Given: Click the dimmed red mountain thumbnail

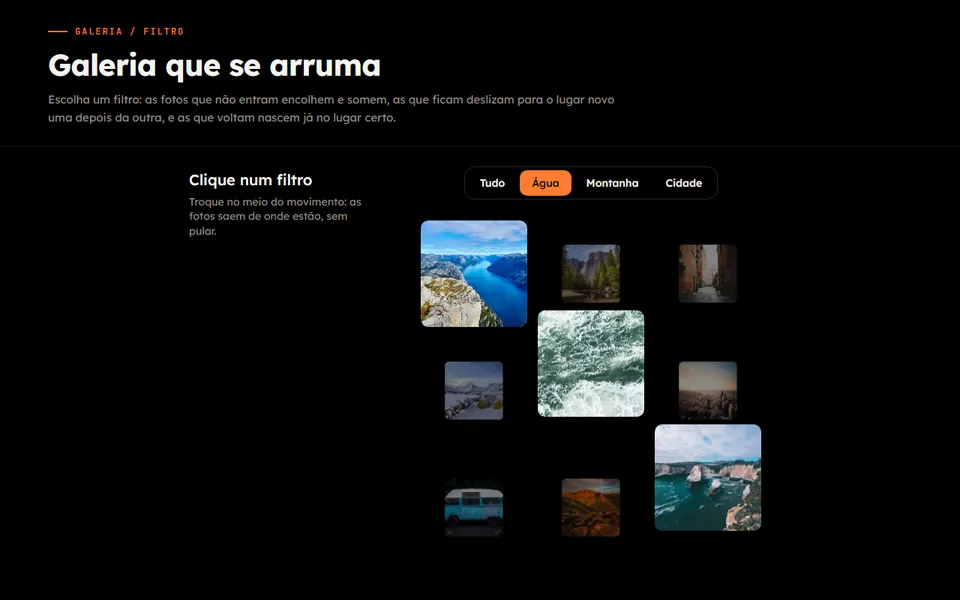Looking at the screenshot, I should point(591,508).
